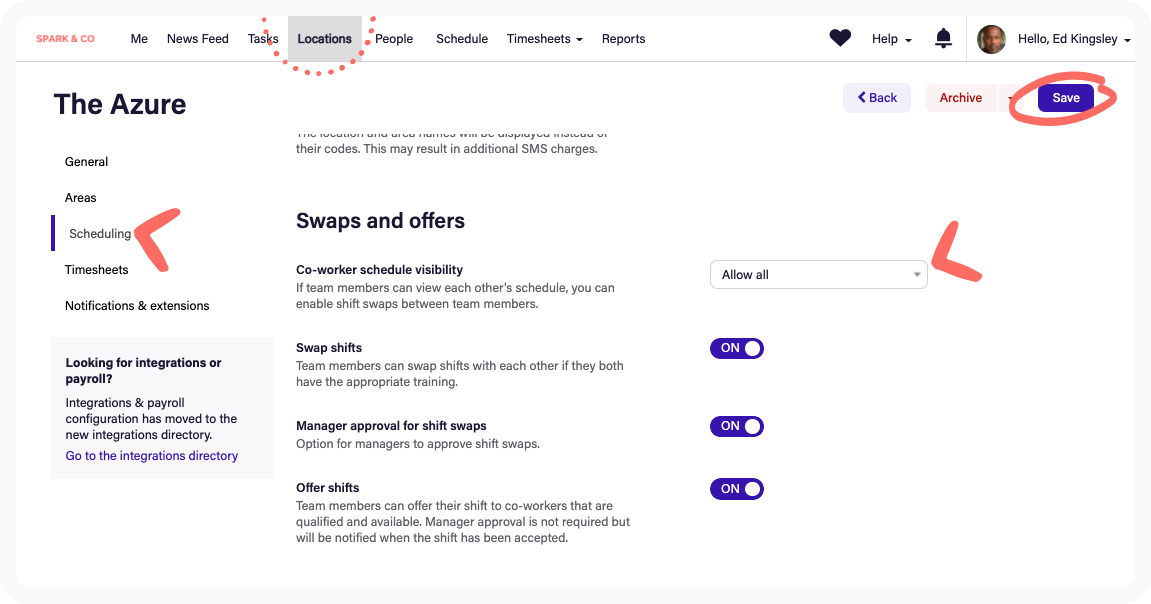1151x604 pixels.
Task: Turn off the Swap shifts toggle
Action: click(737, 348)
